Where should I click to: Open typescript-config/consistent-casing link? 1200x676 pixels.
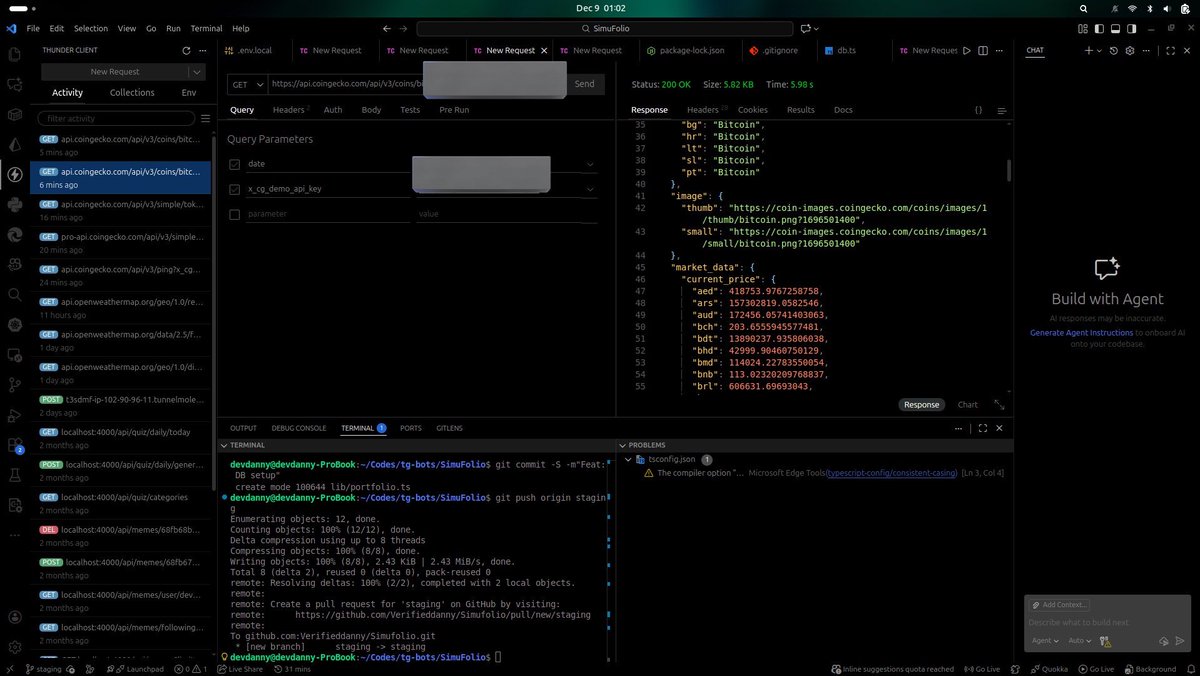(892, 473)
